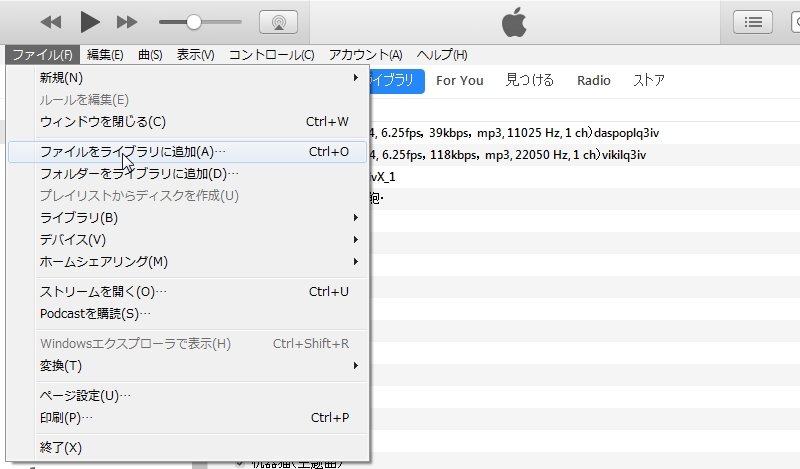Open the ファイル(F) menu

(x=42, y=55)
